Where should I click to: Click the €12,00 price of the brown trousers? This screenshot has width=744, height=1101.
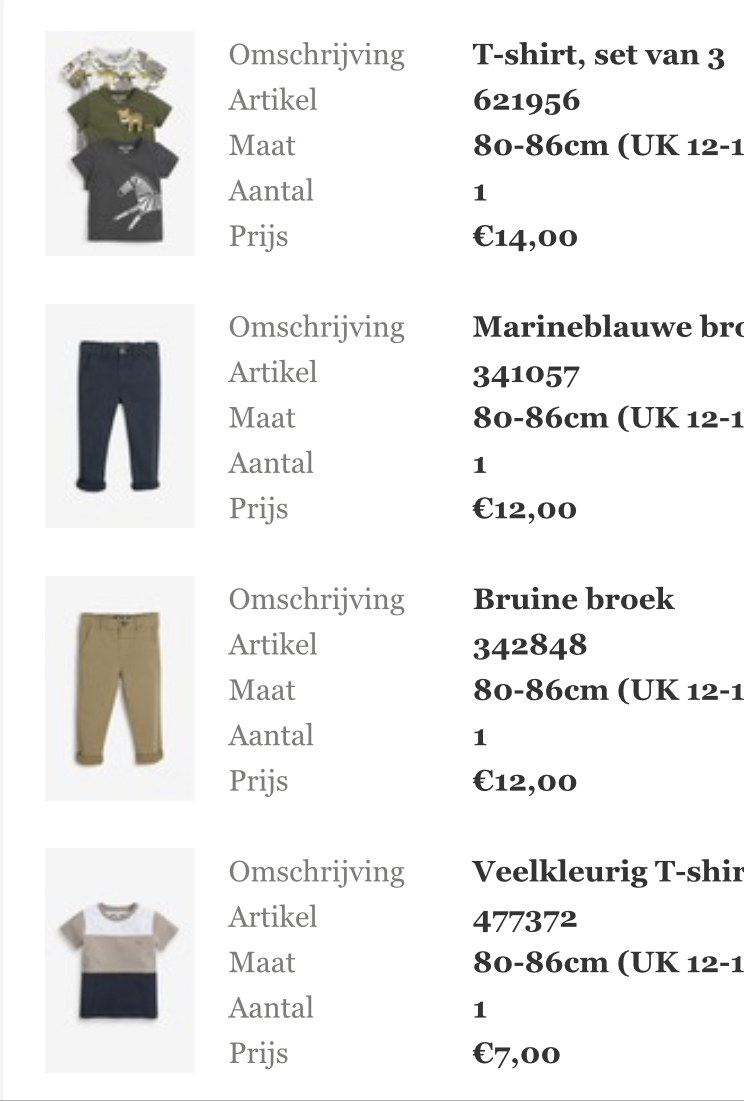(525, 782)
